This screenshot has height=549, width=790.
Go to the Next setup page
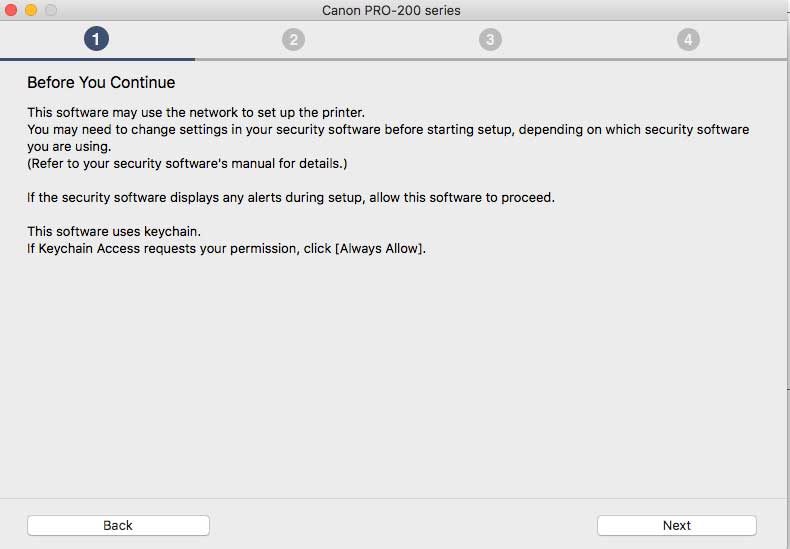(677, 525)
